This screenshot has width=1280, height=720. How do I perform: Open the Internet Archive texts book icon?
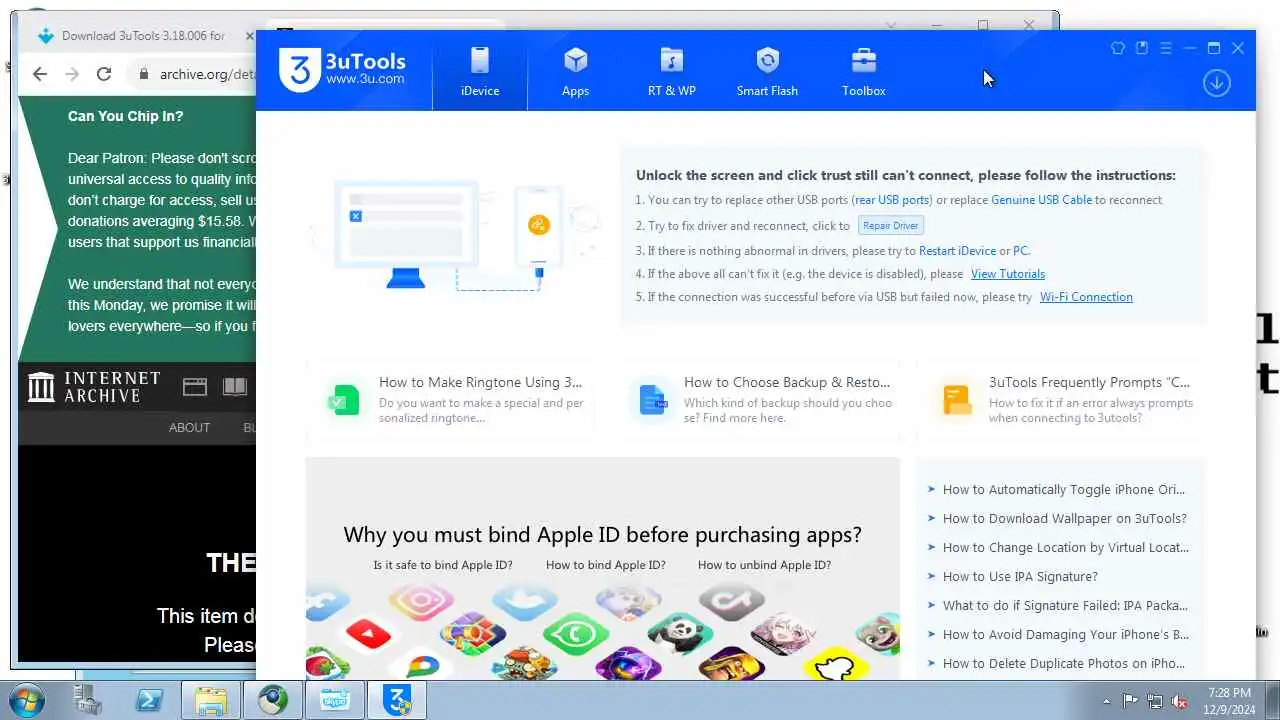(x=235, y=387)
